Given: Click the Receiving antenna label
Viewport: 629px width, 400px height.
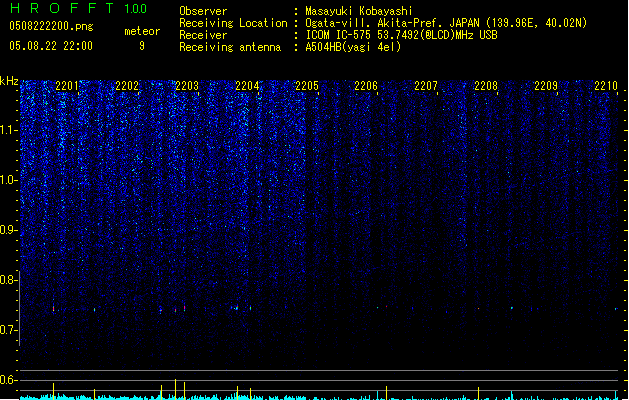Looking at the screenshot, I should point(230,47).
